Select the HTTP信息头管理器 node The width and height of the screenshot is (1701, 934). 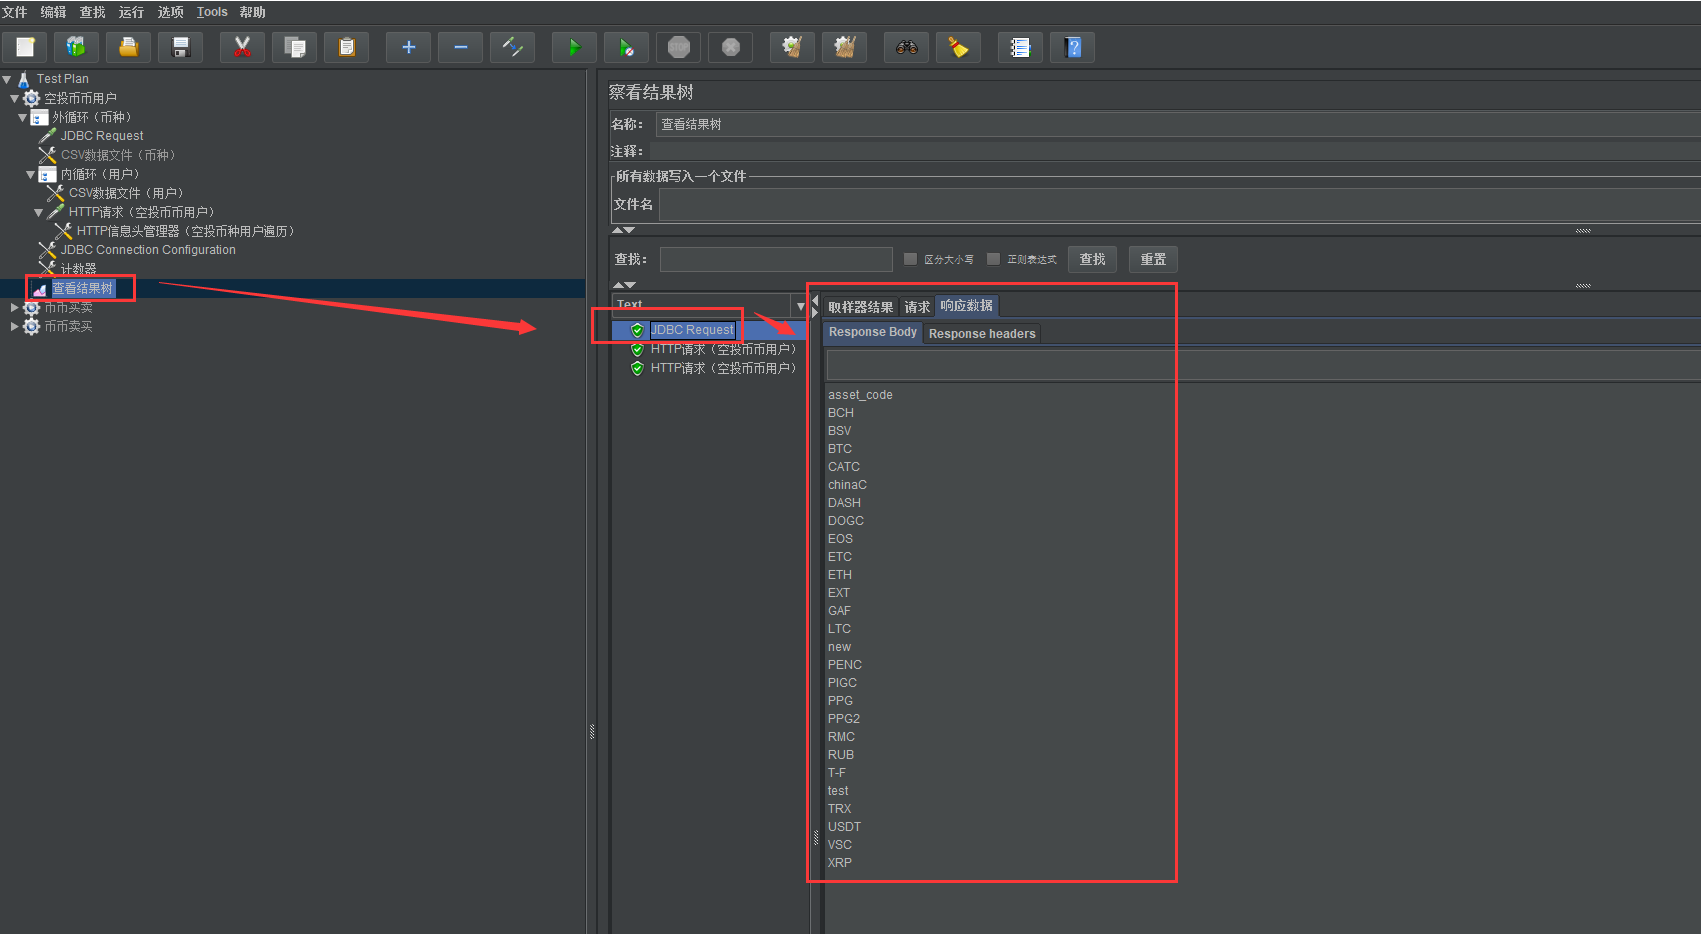[185, 231]
